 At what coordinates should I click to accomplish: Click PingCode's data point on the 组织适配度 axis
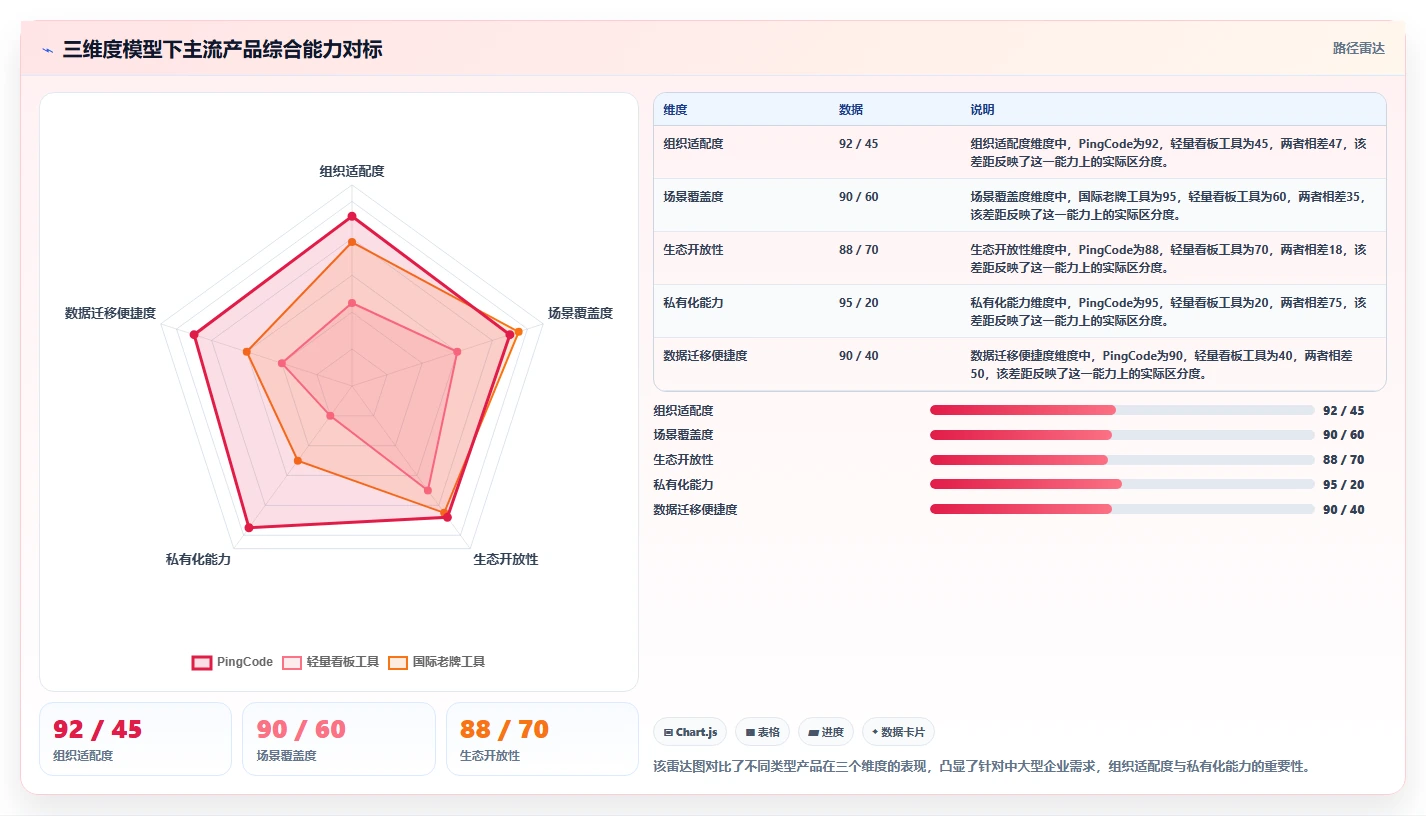(x=352, y=216)
